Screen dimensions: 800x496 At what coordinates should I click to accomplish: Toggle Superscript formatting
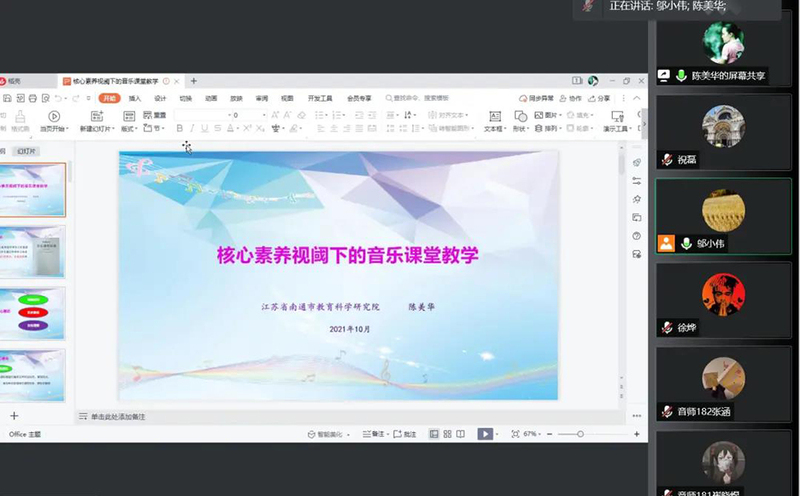click(x=247, y=128)
